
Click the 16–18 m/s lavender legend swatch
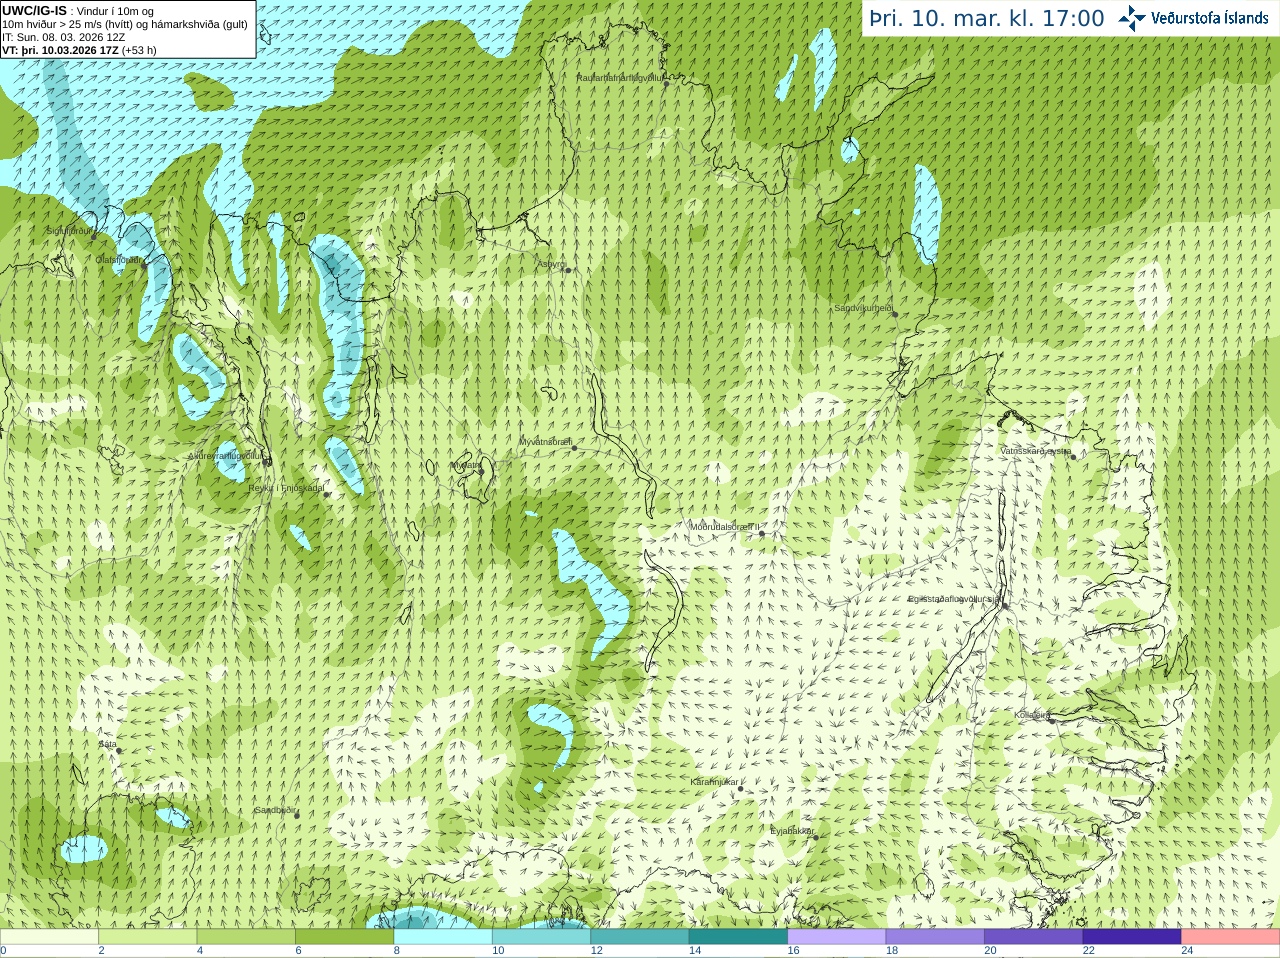(x=837, y=936)
